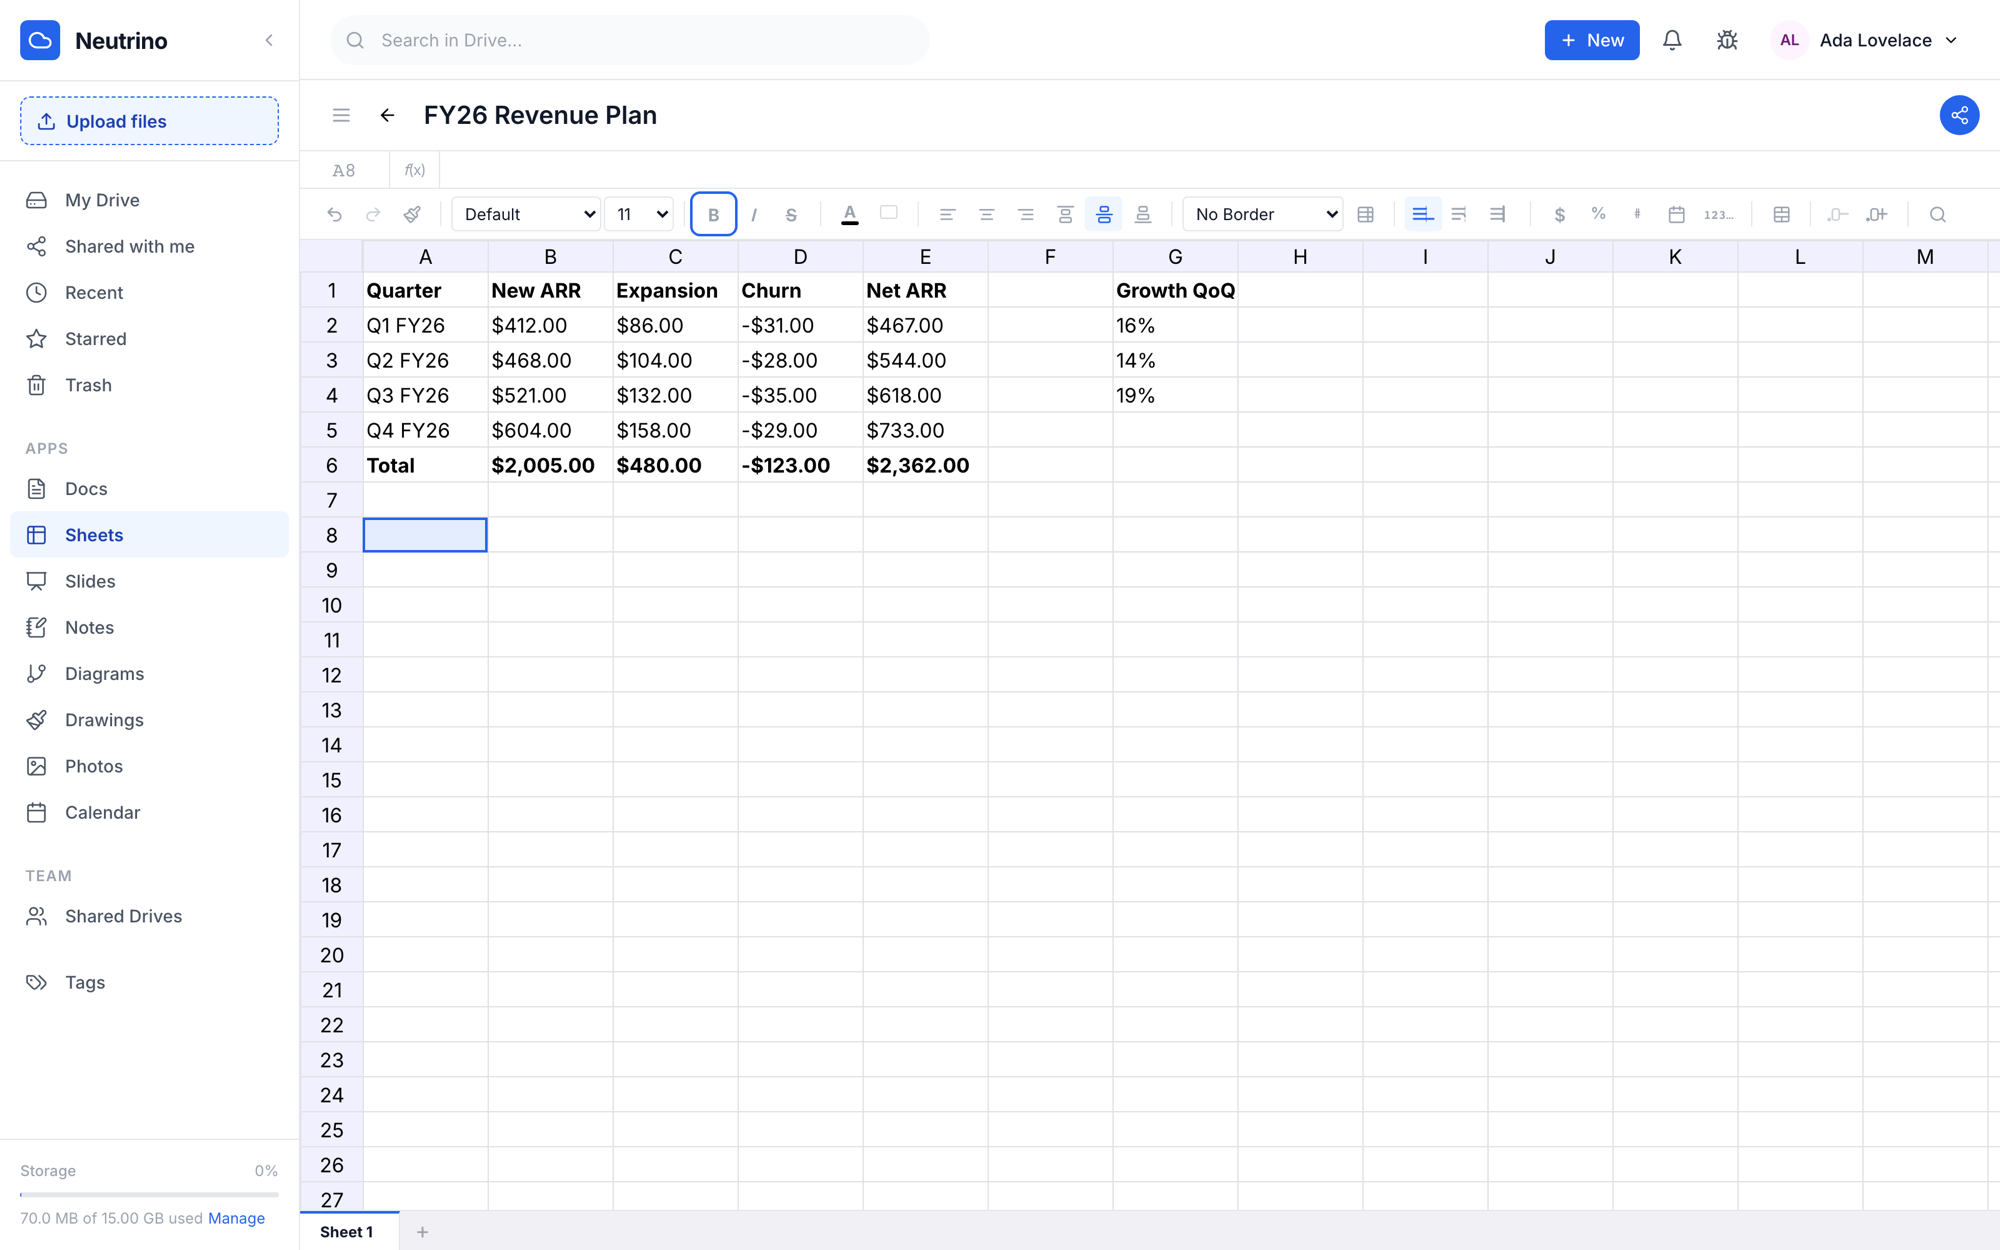Open the font family dropdown

point(526,214)
